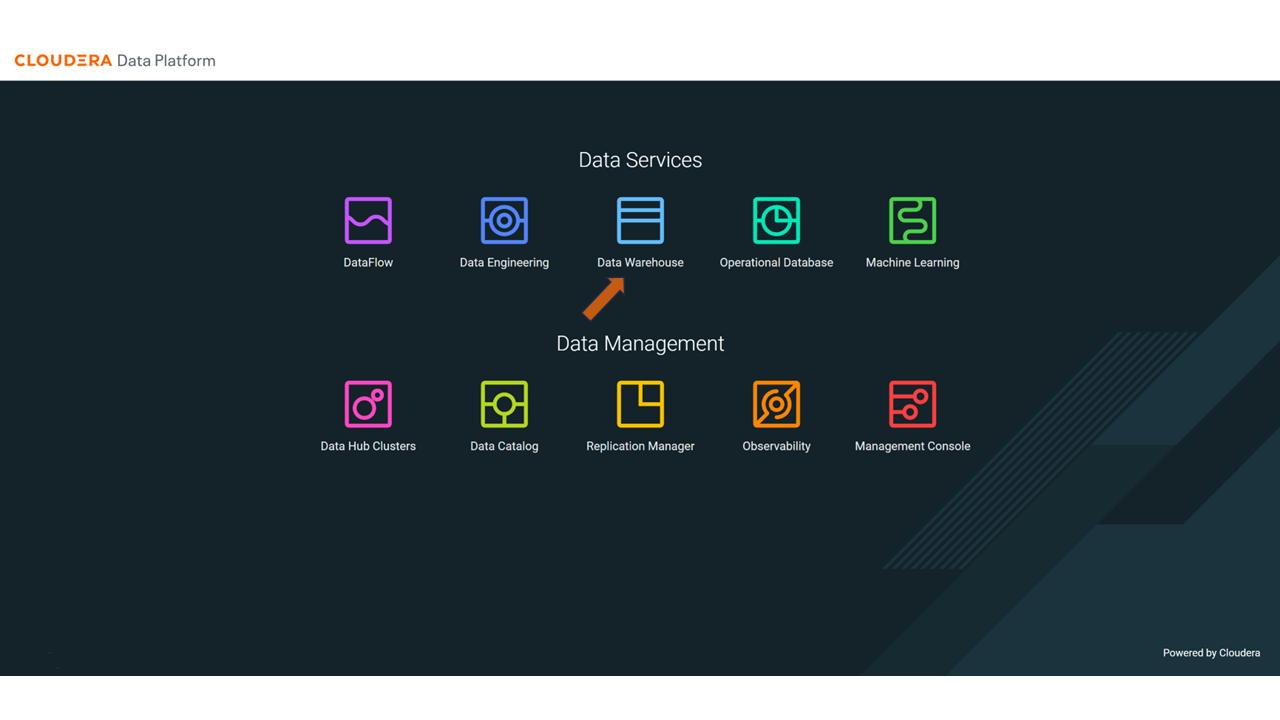Launch the Observability icon

[x=776, y=404]
